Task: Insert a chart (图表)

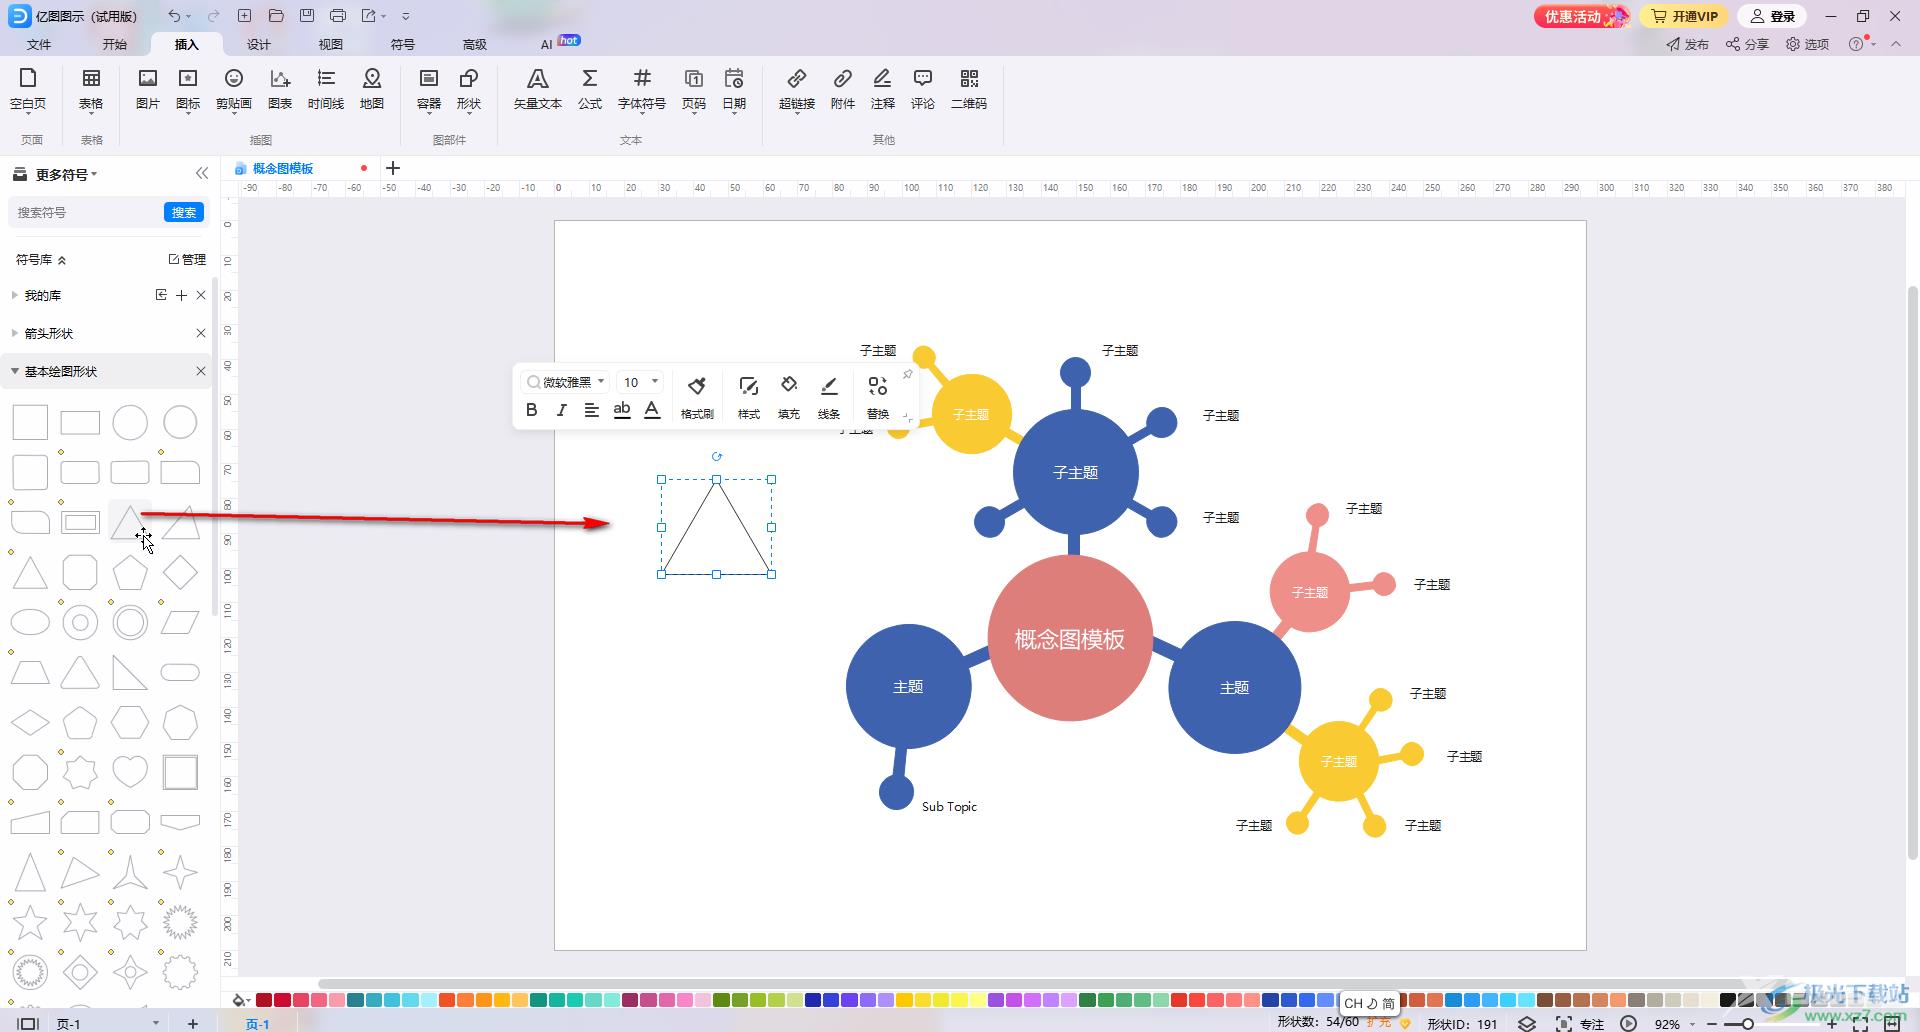Action: point(280,89)
